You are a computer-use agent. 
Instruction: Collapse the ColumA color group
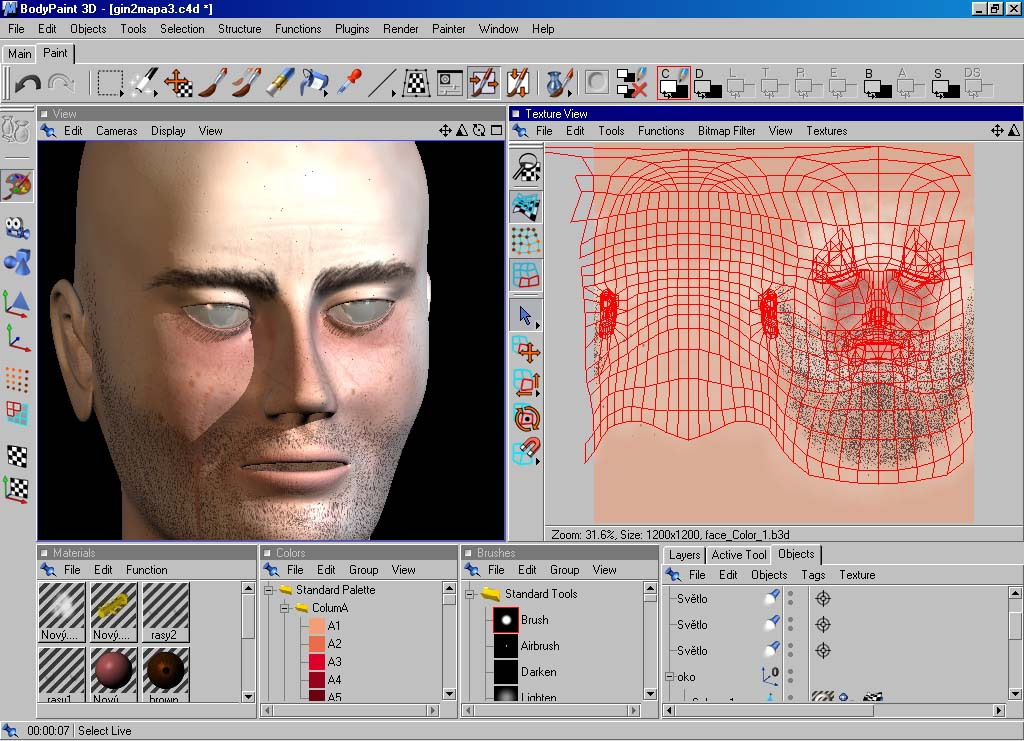pyautogui.click(x=285, y=608)
